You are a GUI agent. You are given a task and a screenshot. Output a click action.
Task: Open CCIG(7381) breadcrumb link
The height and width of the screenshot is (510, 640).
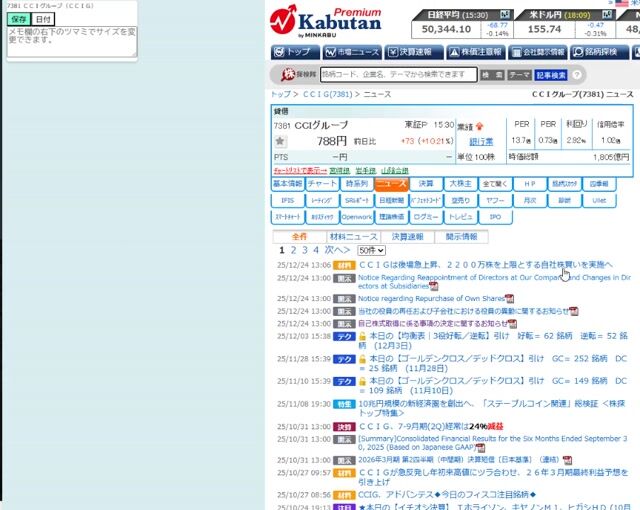pos(327,95)
